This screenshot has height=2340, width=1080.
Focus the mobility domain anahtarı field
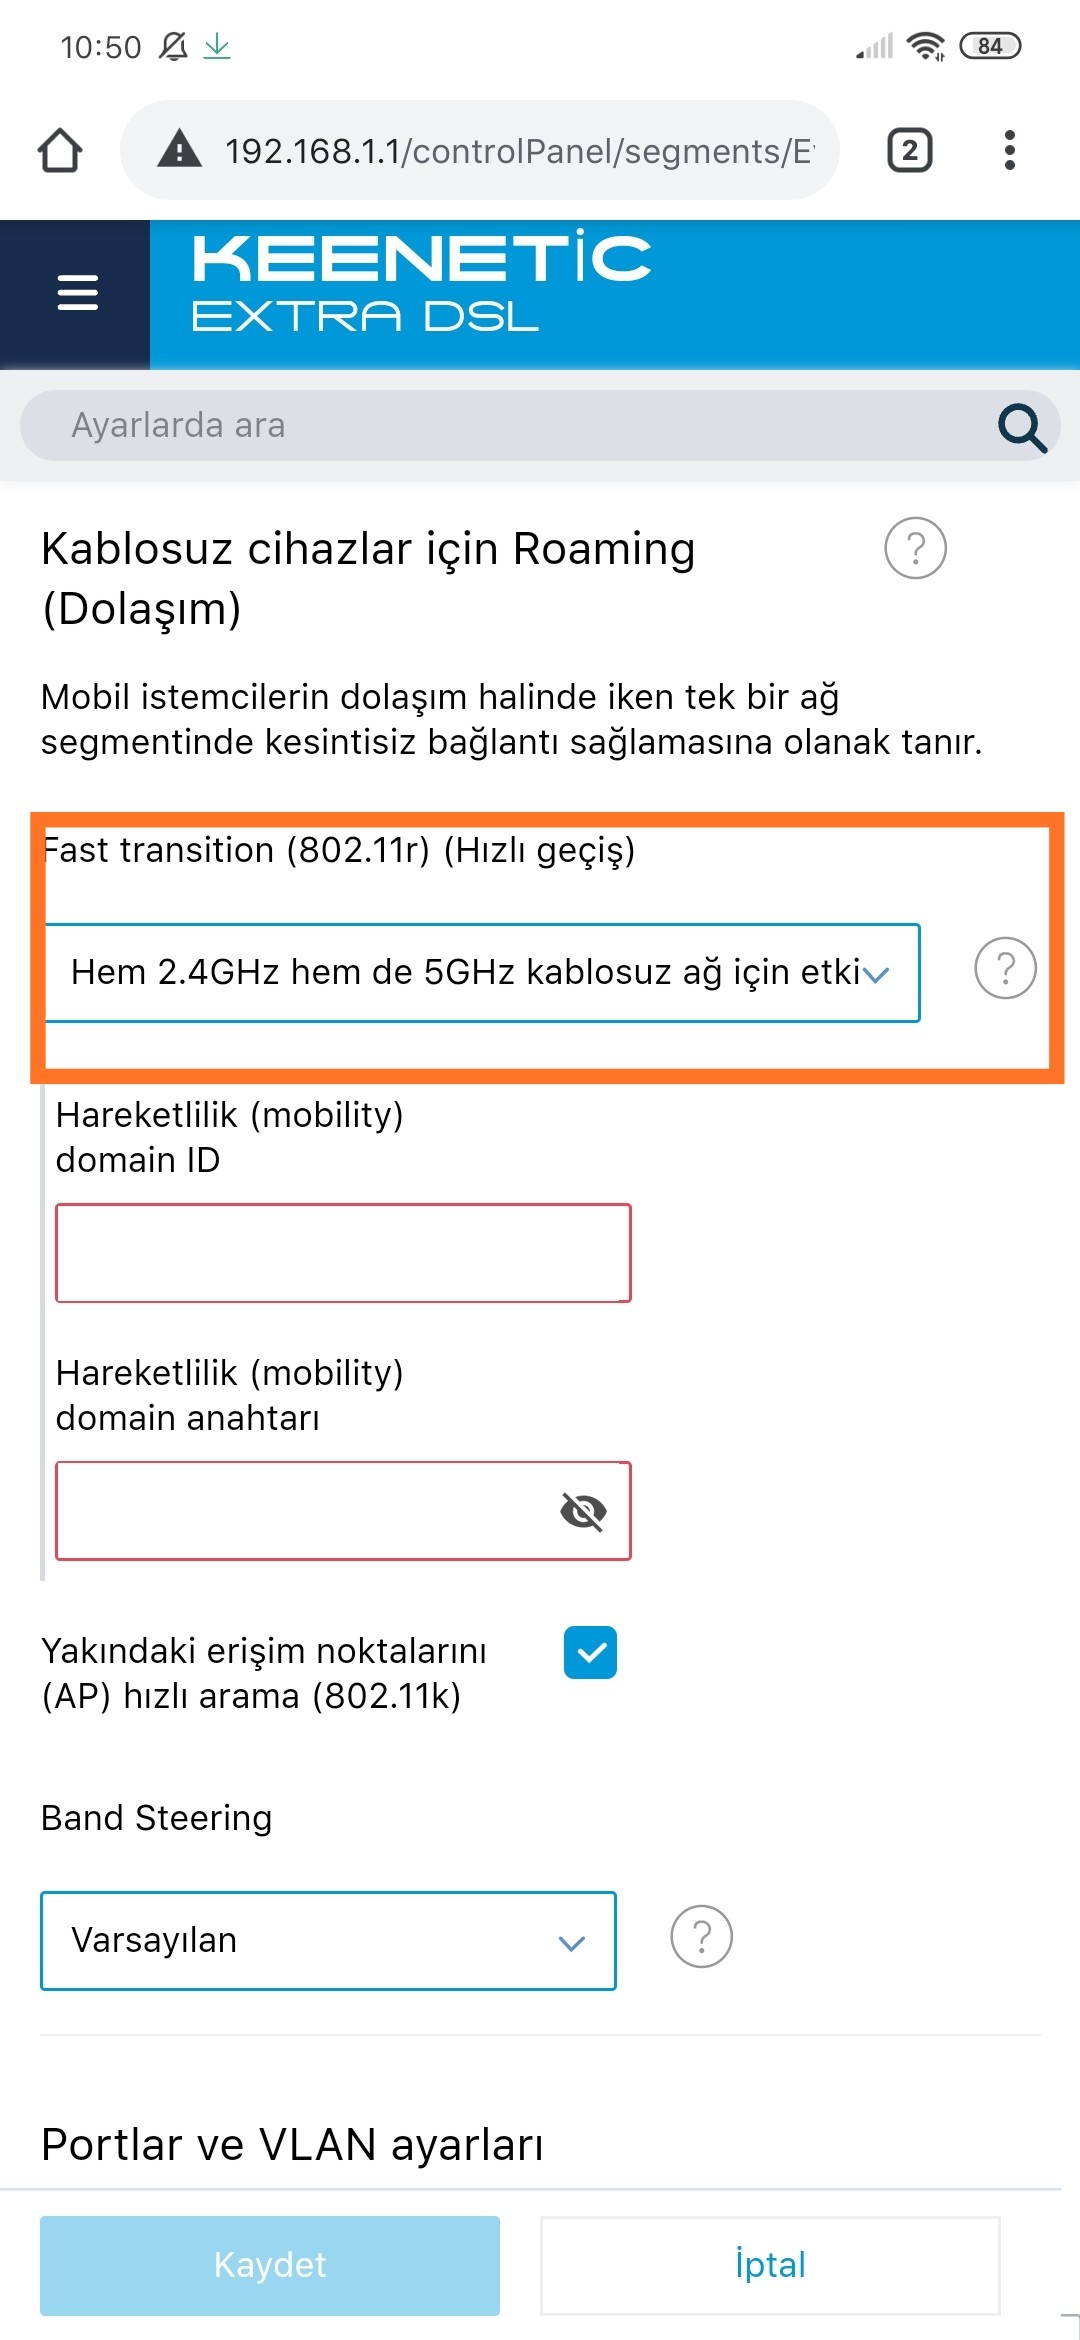[x=343, y=1511]
